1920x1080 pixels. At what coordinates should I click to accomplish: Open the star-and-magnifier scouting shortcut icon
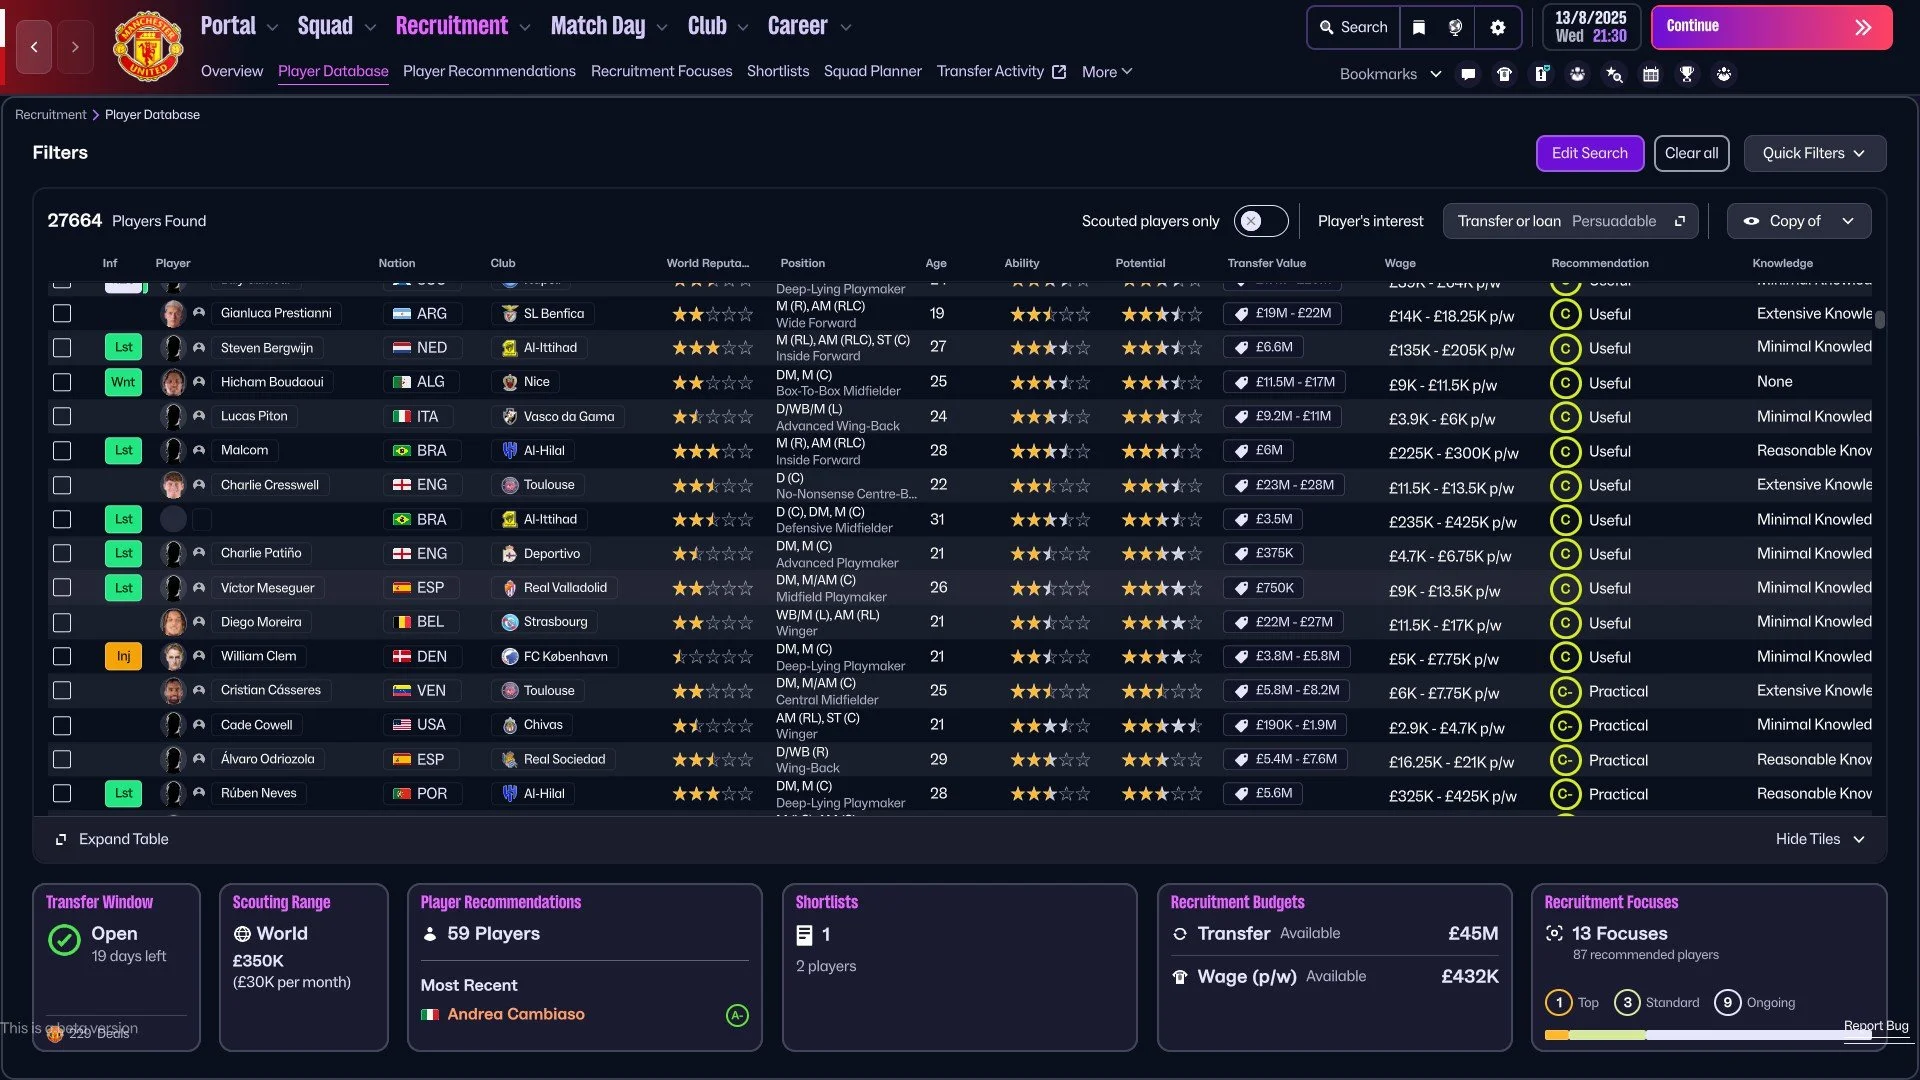[1614, 74]
